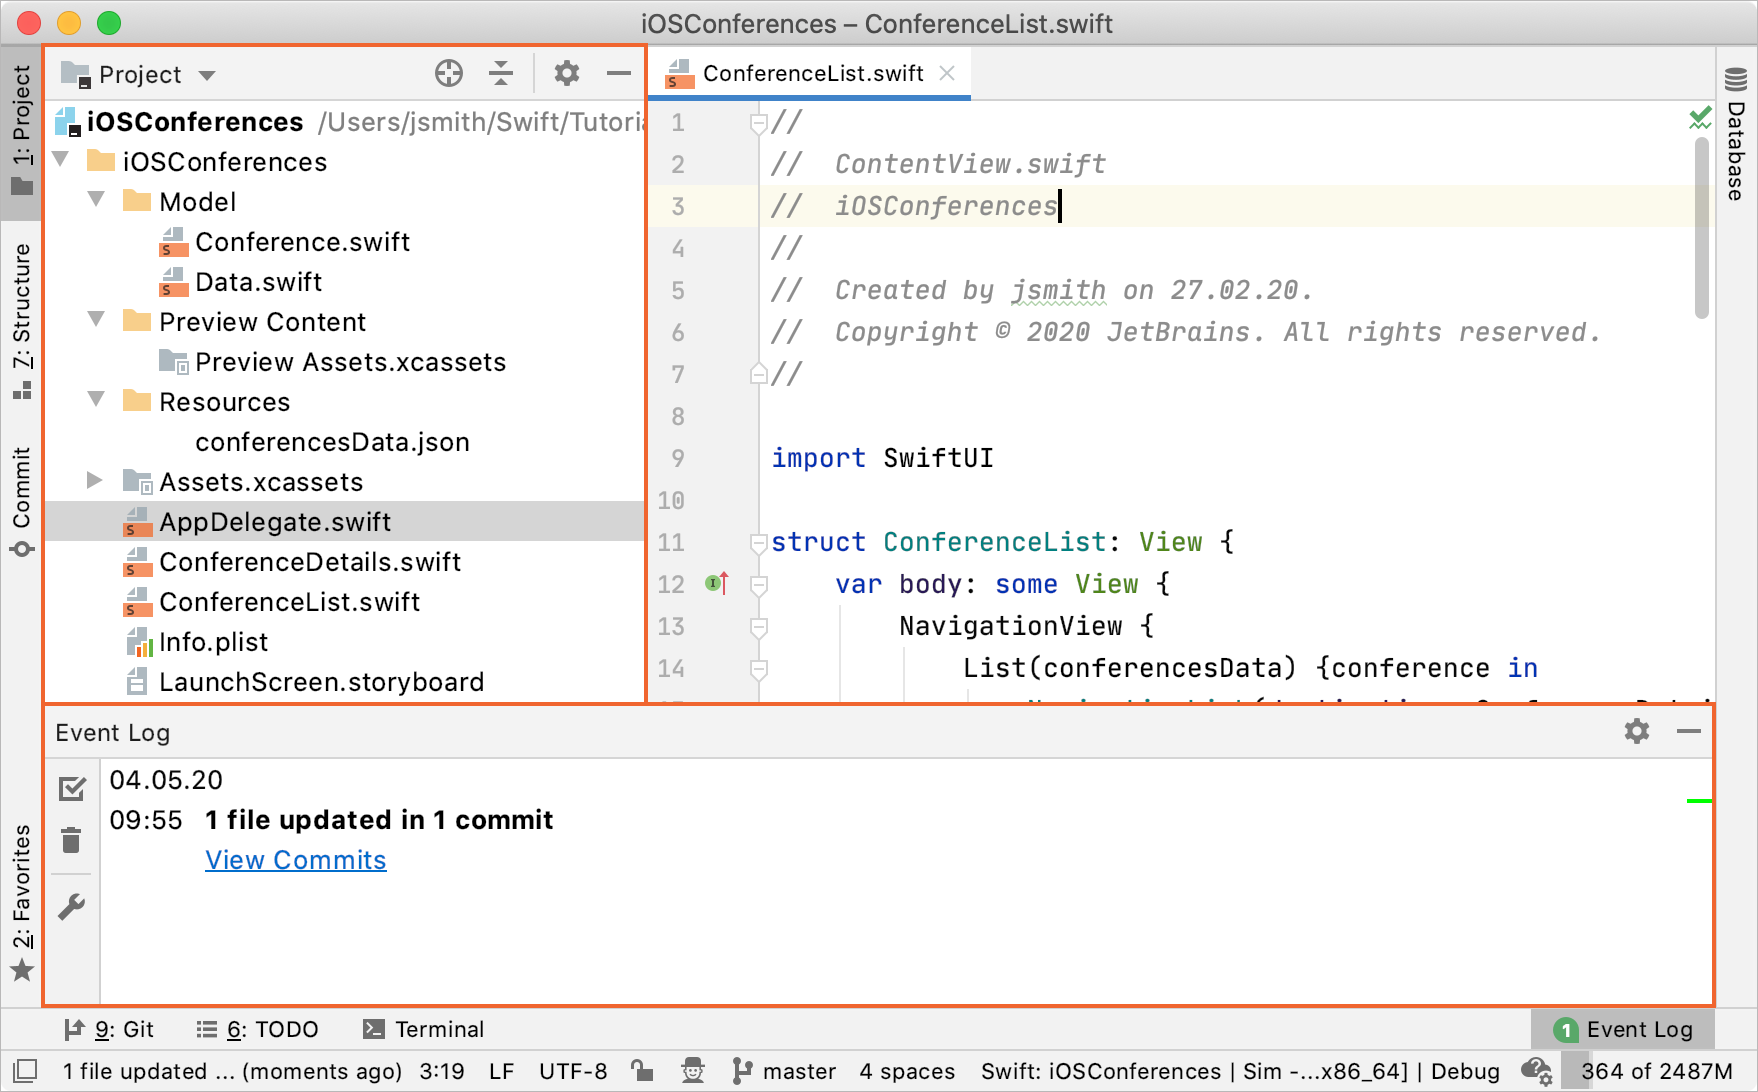Image resolution: width=1758 pixels, height=1092 pixels.
Task: Fold the NavigationView block
Action: [x=759, y=627]
